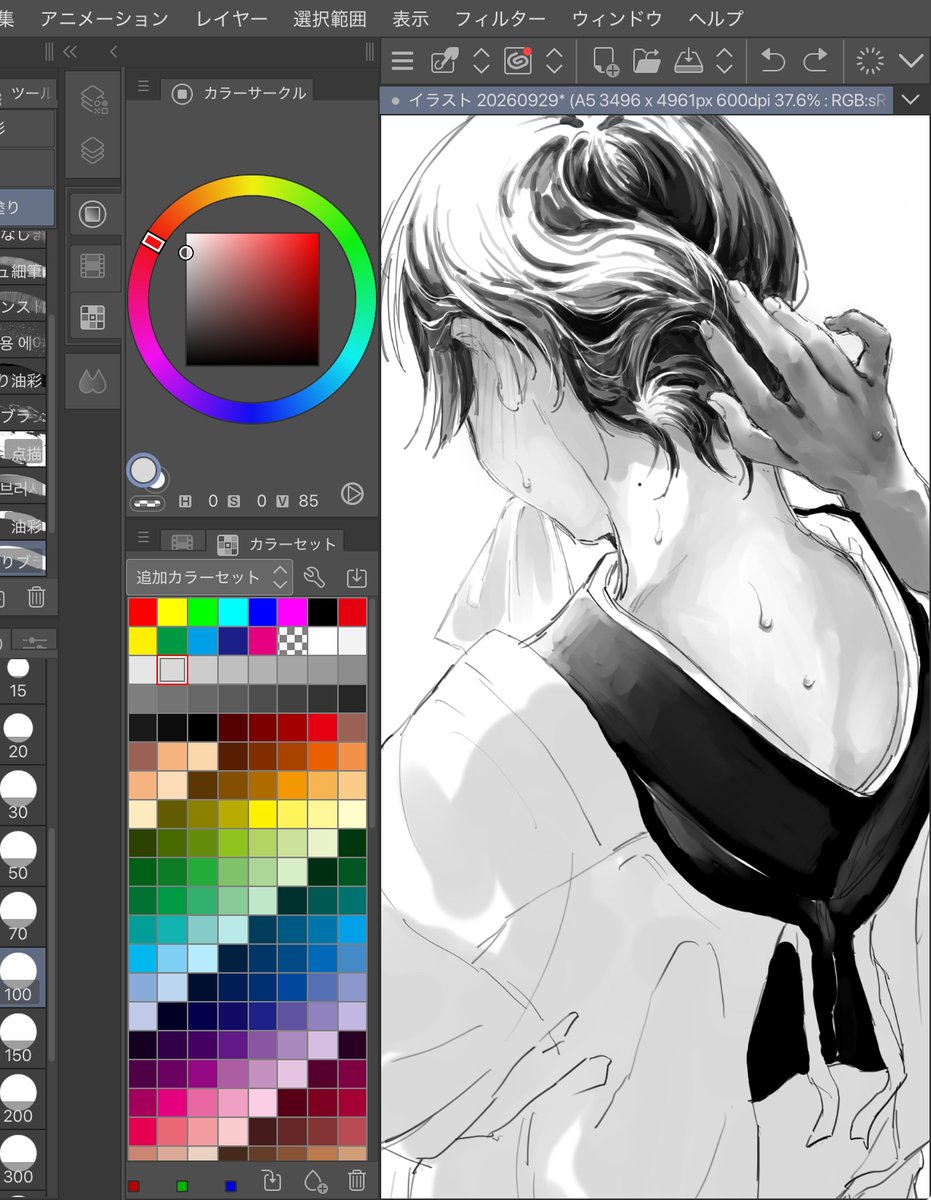The height and width of the screenshot is (1200, 931).
Task: Open the レイヤー menu
Action: tap(231, 18)
